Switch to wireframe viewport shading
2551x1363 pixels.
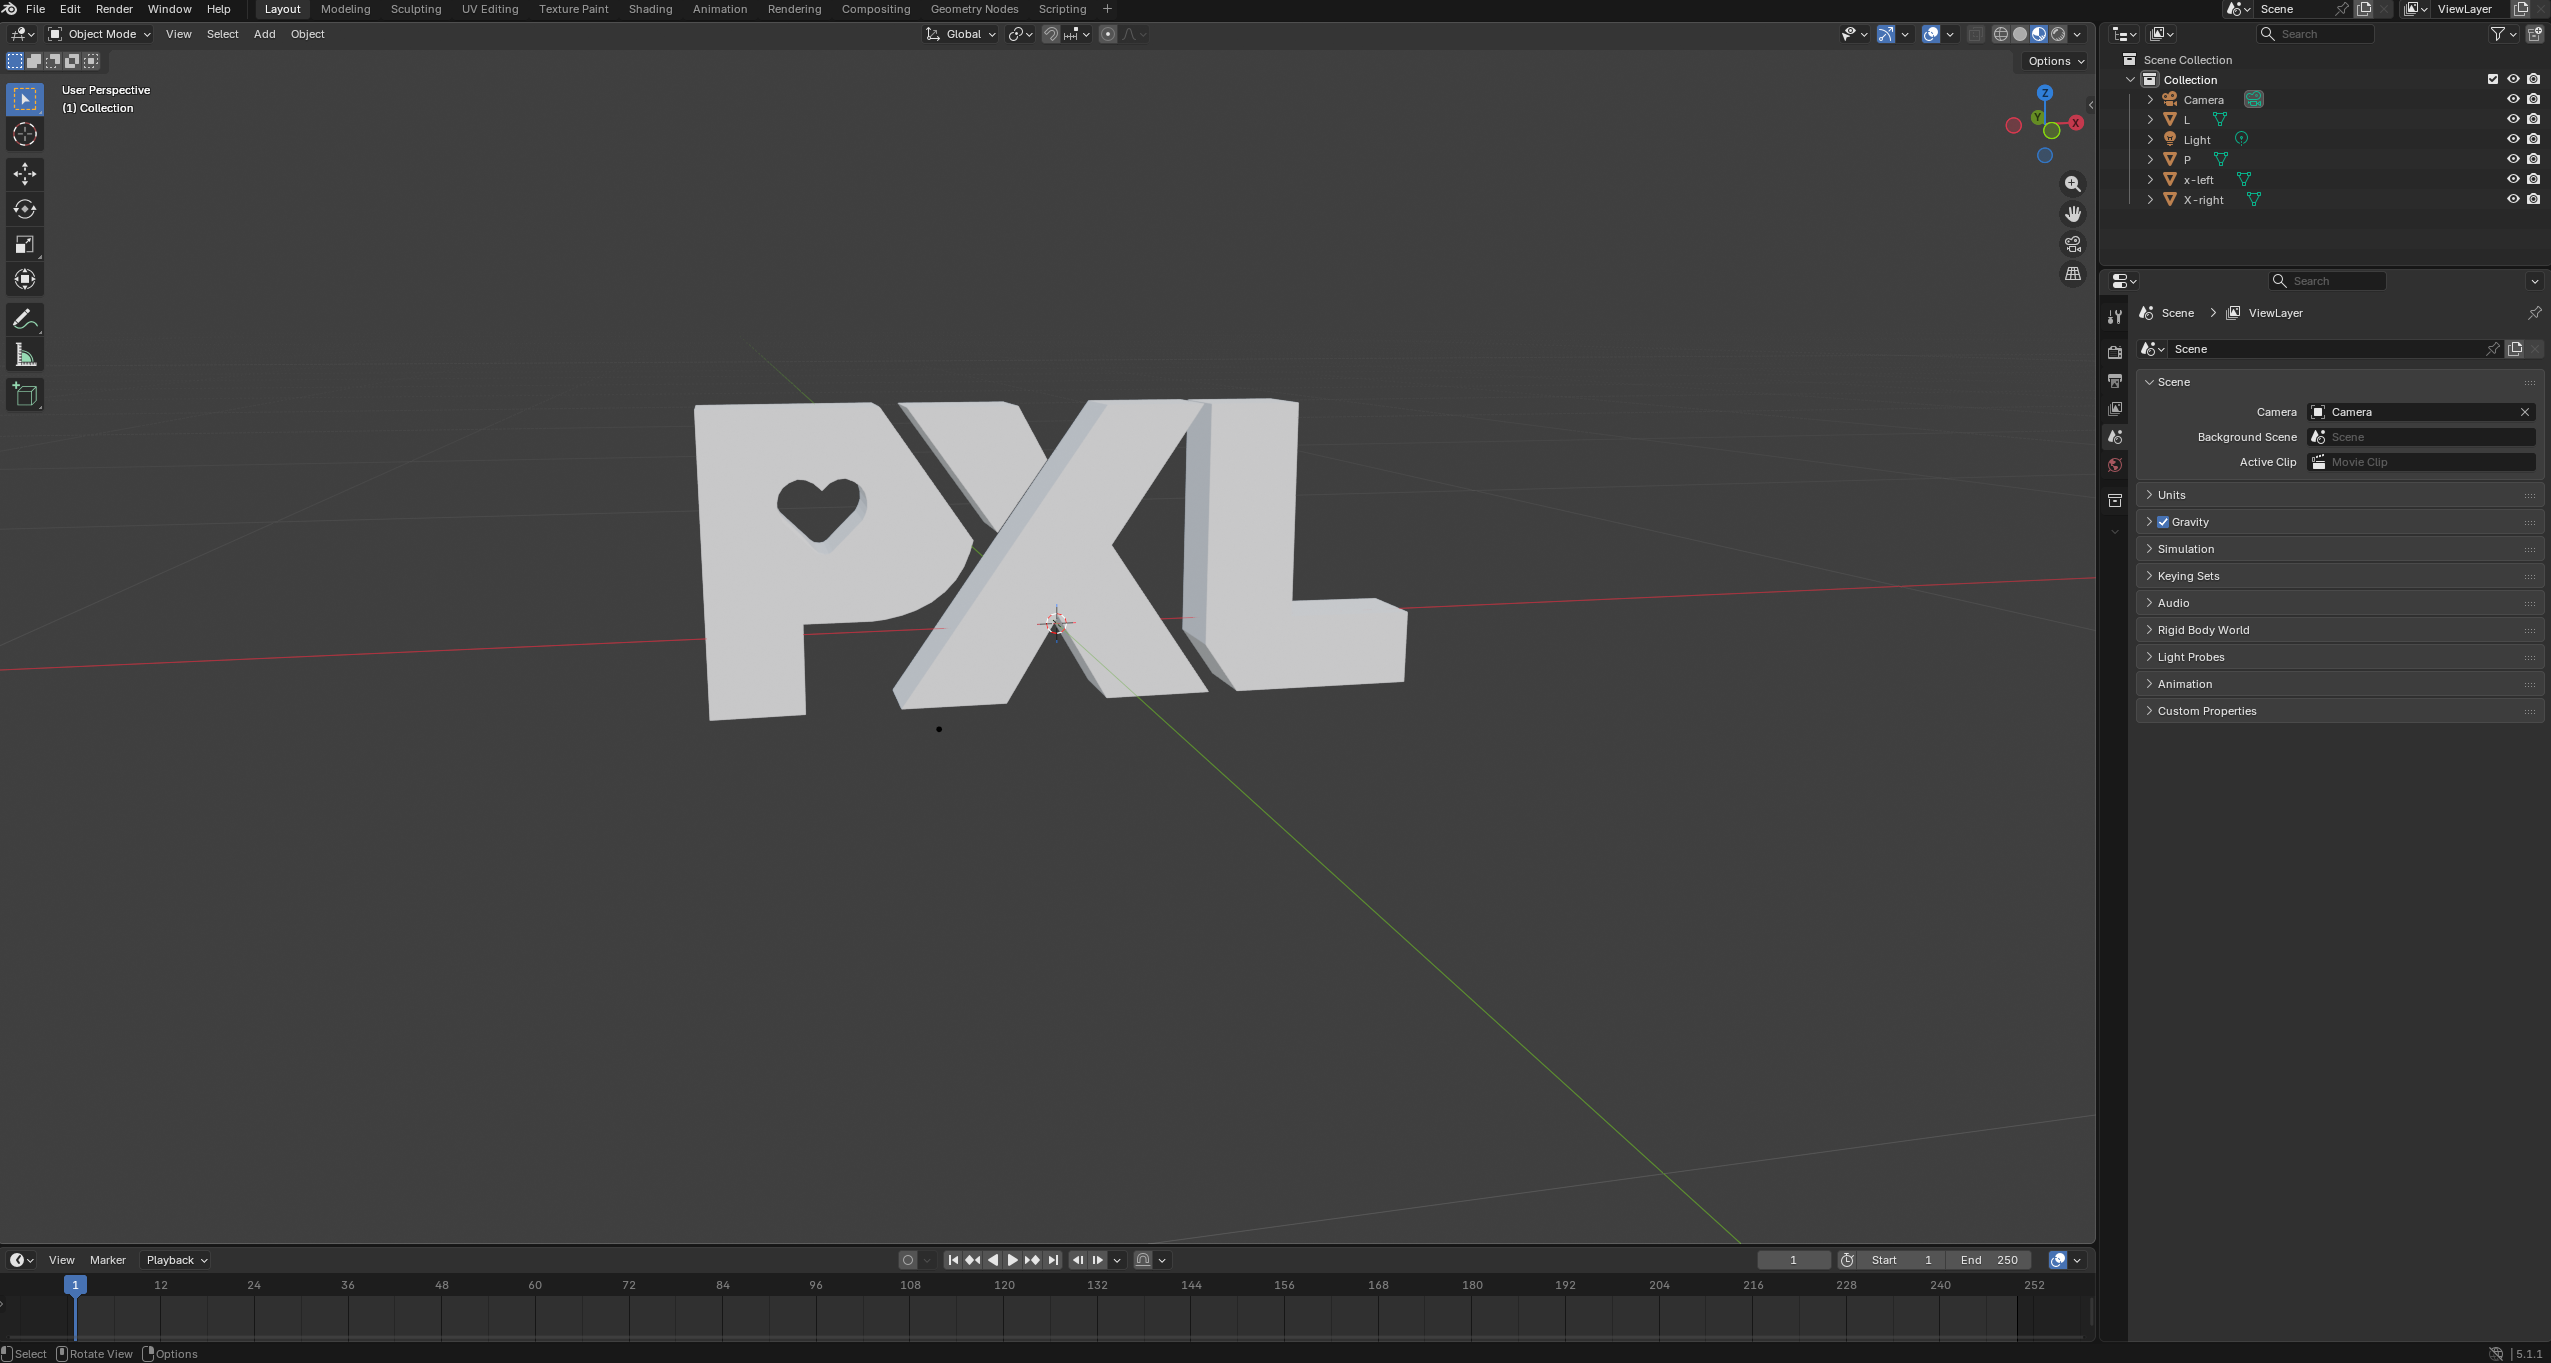click(2001, 34)
